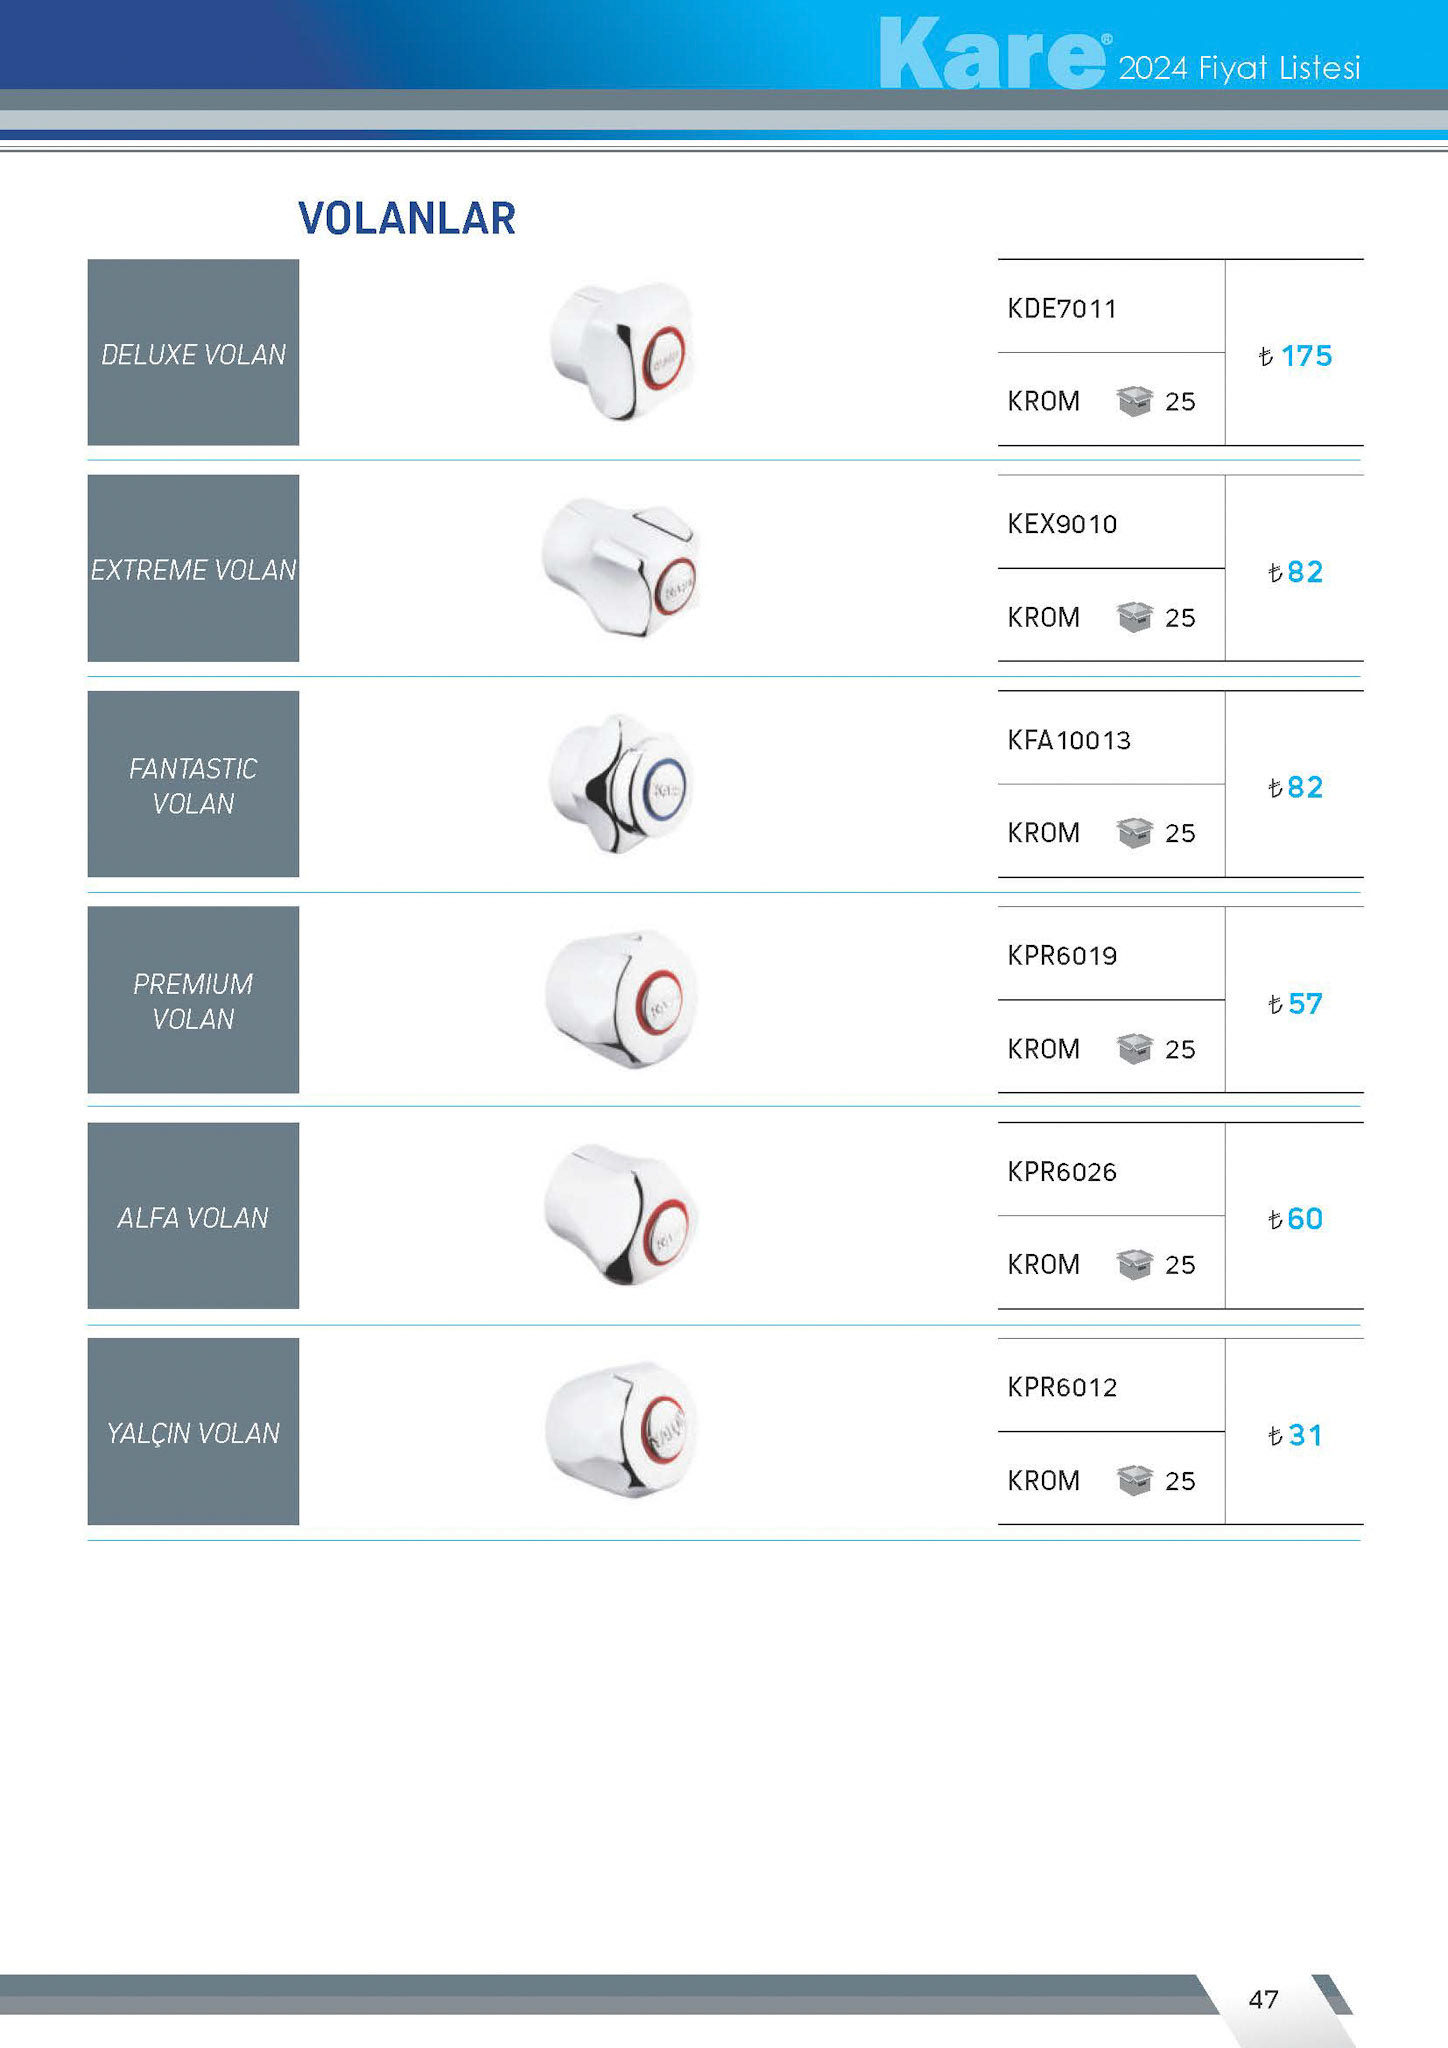Click the Extreme Volan product image
Screen dimensions: 1448x2048
pos(620,568)
